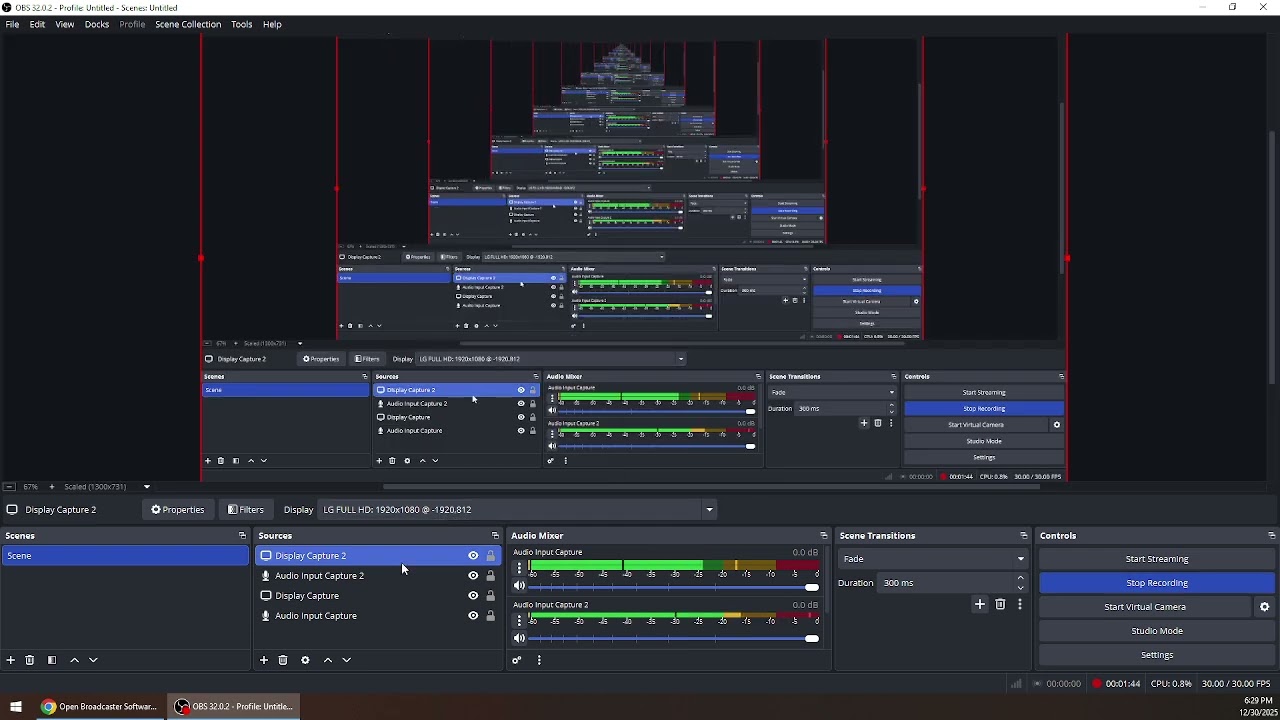Viewport: 1280px width, 720px height.
Task: Add configurable transition plus icon
Action: tap(980, 604)
